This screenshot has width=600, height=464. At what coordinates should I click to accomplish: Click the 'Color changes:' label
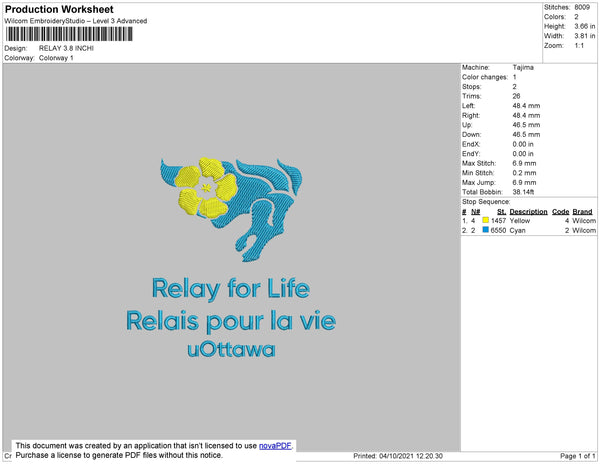[485, 77]
